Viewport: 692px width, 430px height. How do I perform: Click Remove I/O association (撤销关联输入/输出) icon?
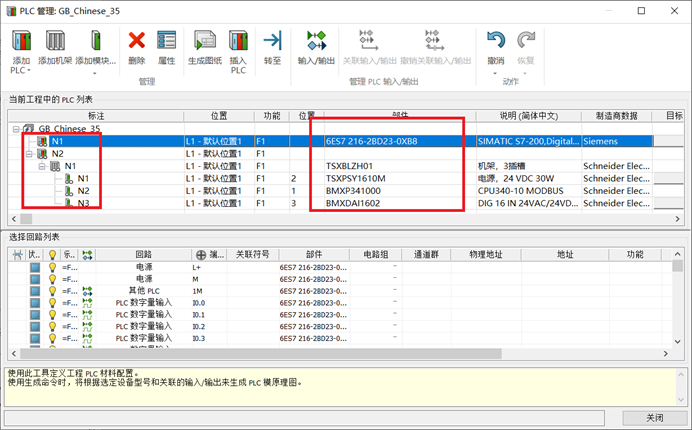point(434,41)
